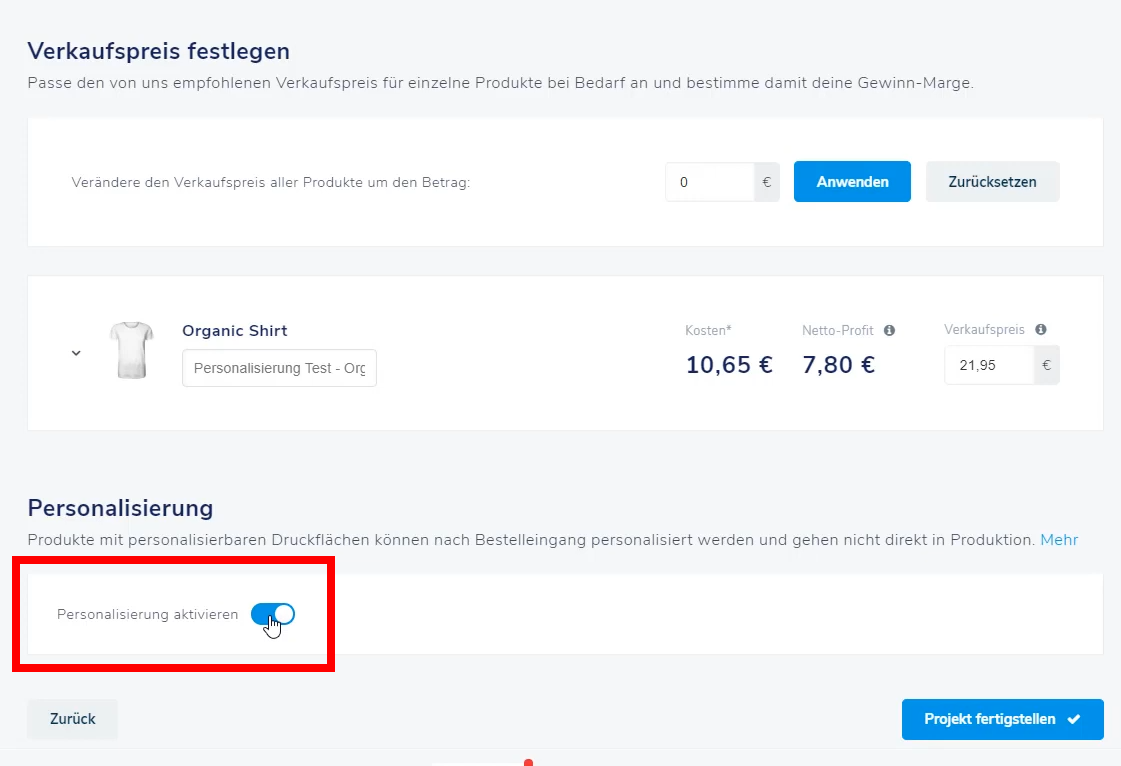Screen dimensions: 1121x766
Task: Go back with the Zurück button
Action: [73, 719]
